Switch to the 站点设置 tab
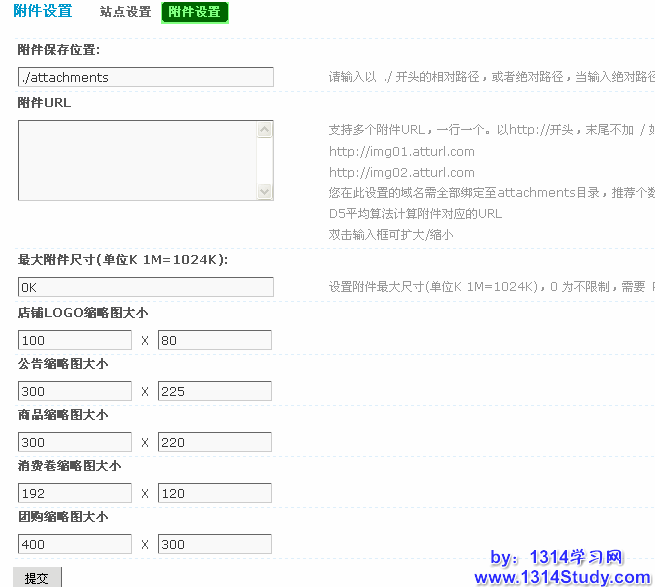655x587 pixels. click(x=125, y=12)
